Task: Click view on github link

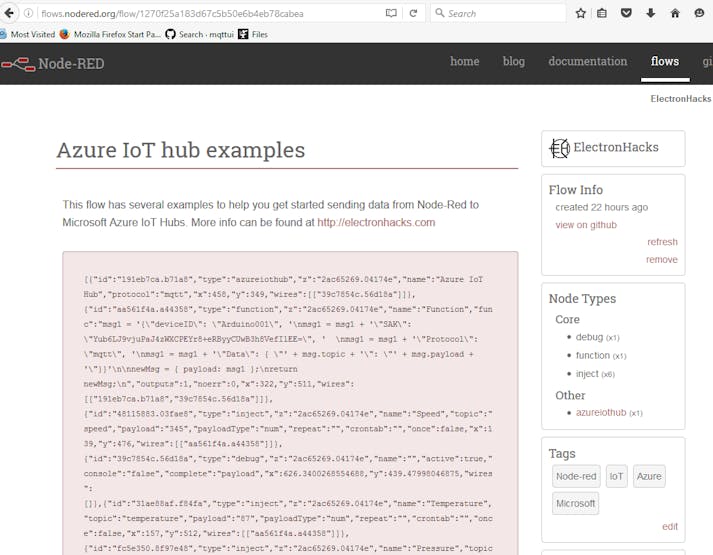Action: pos(586,225)
